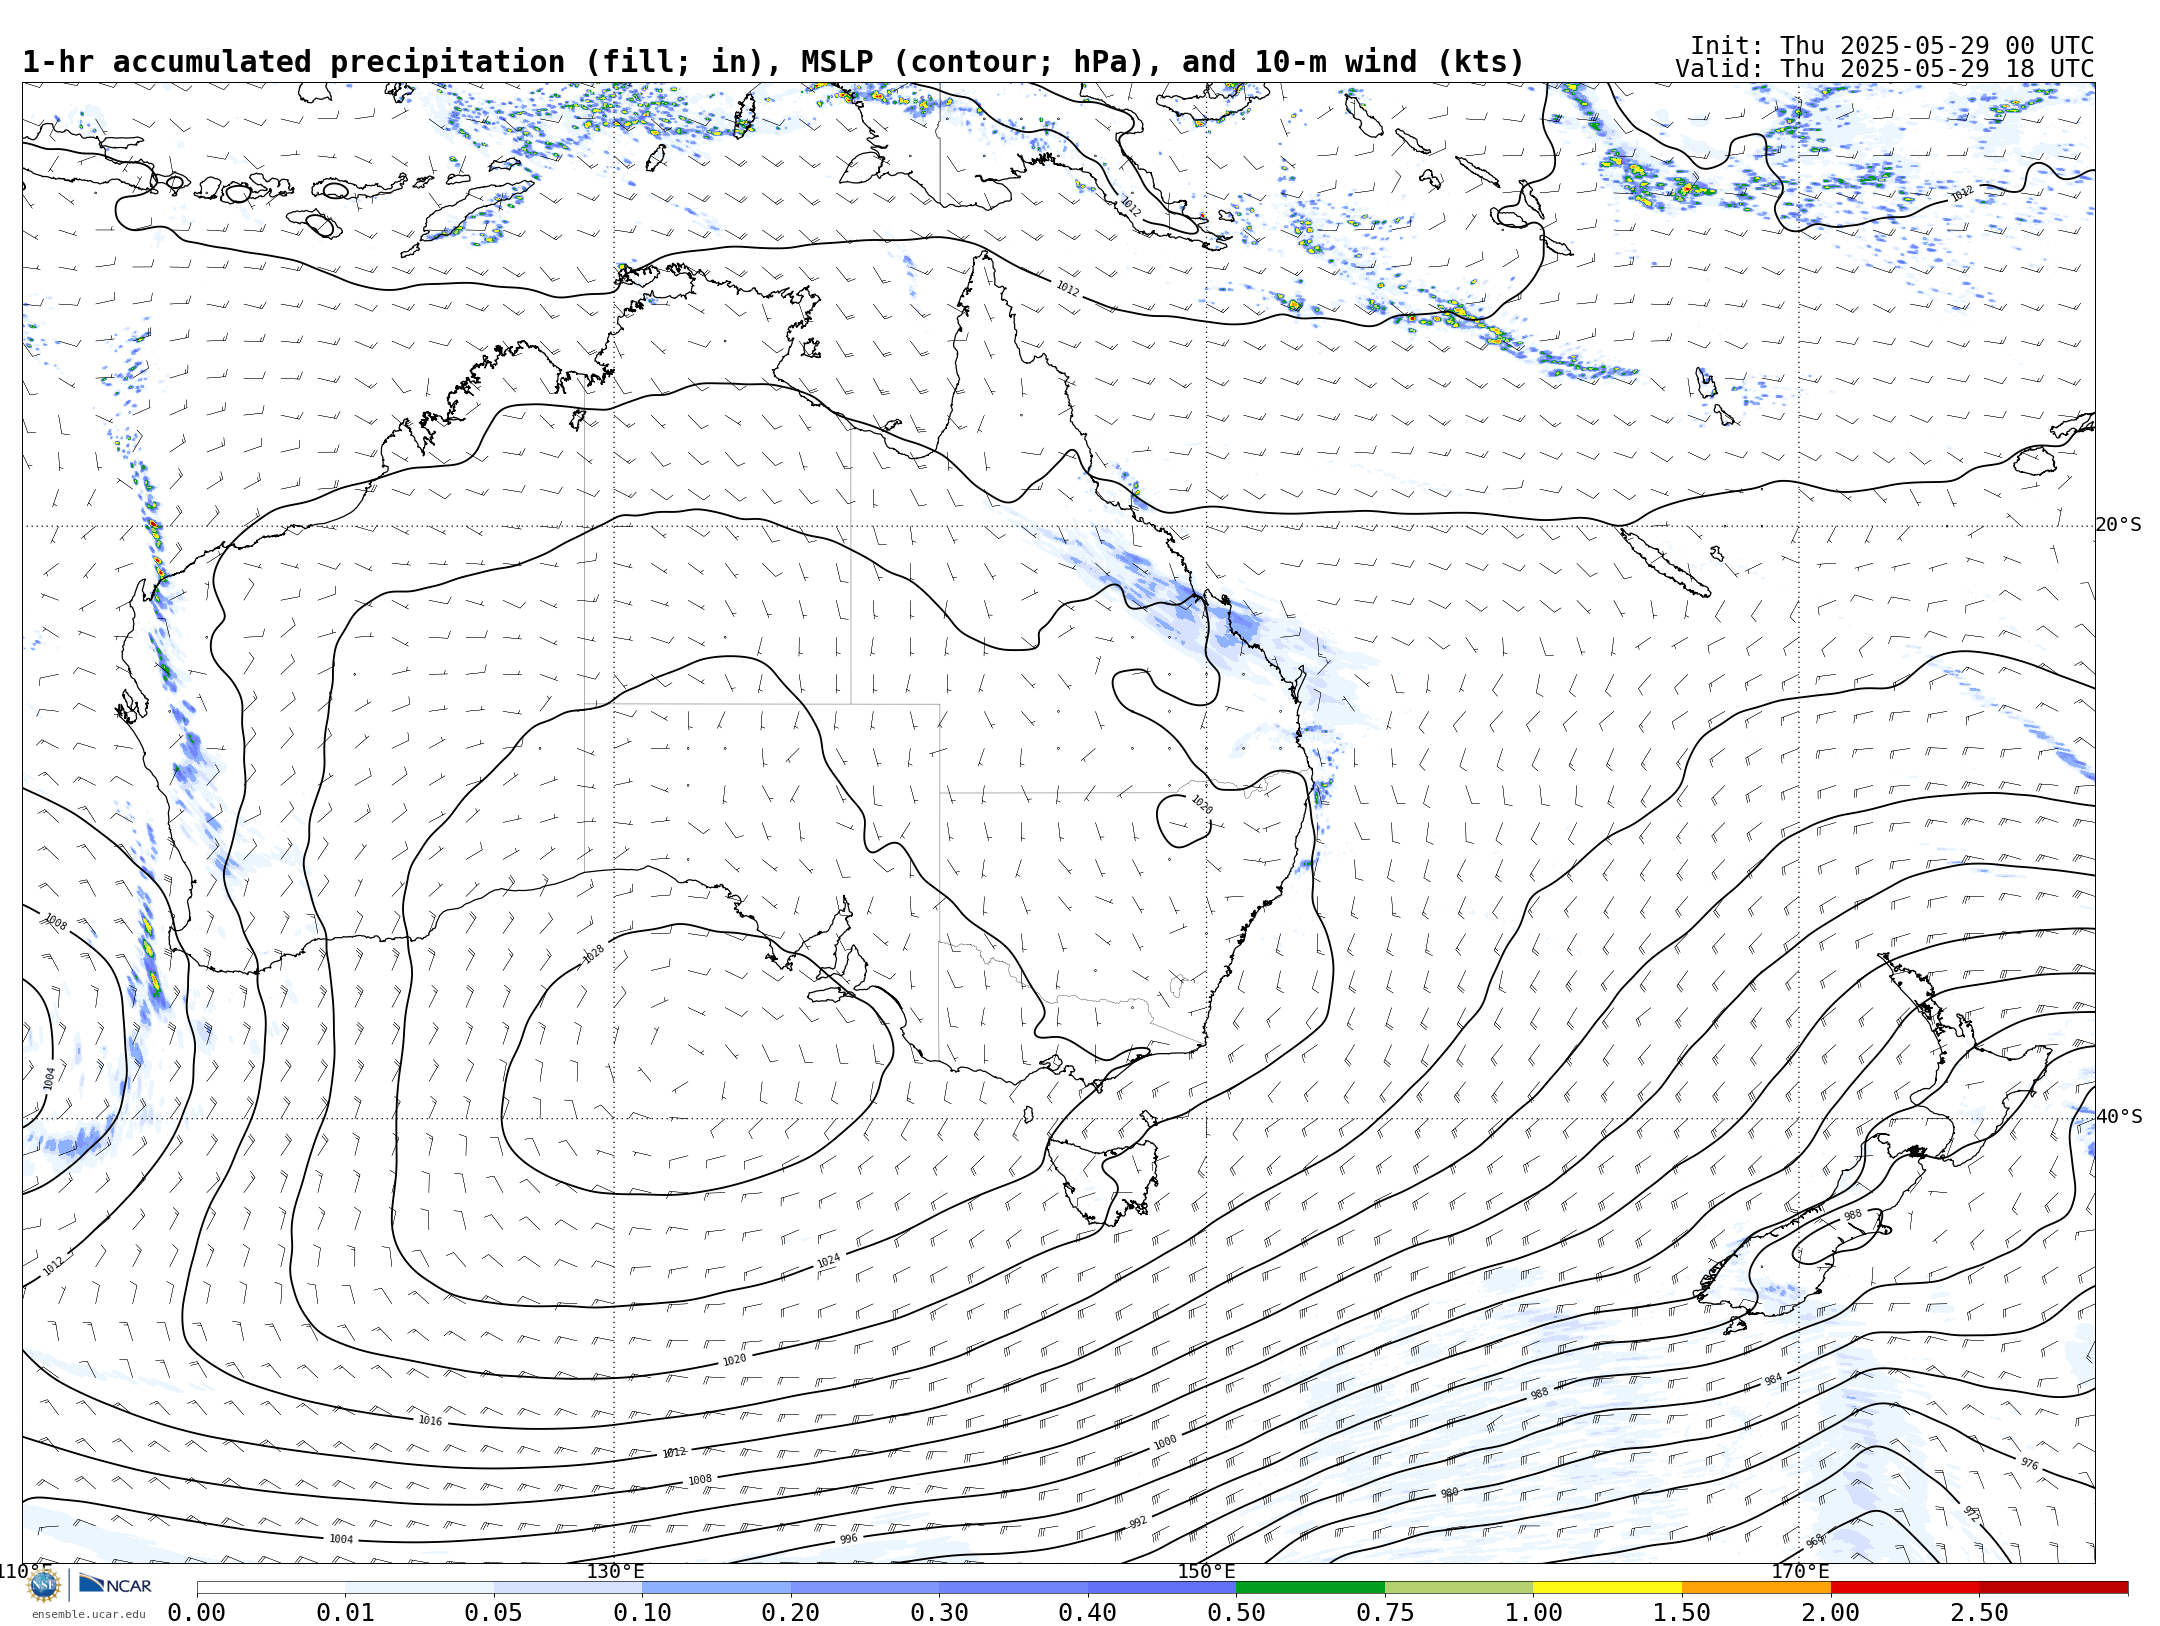Click the 0.40 colorbar tick label

[x=1087, y=1613]
